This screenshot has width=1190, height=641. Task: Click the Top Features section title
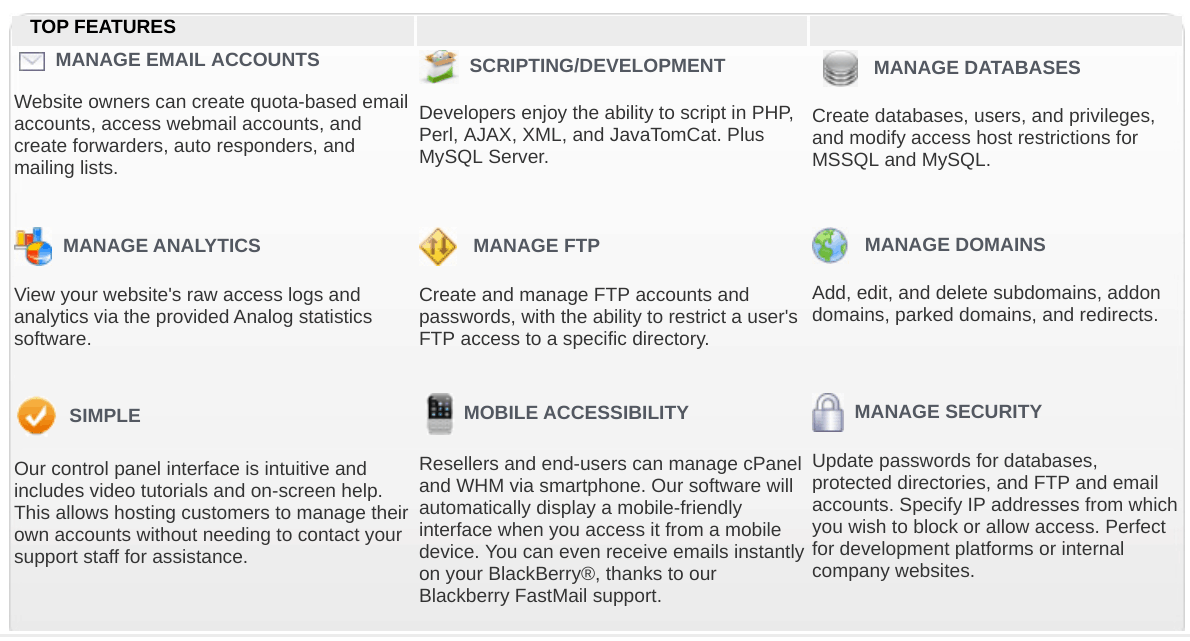tap(102, 27)
